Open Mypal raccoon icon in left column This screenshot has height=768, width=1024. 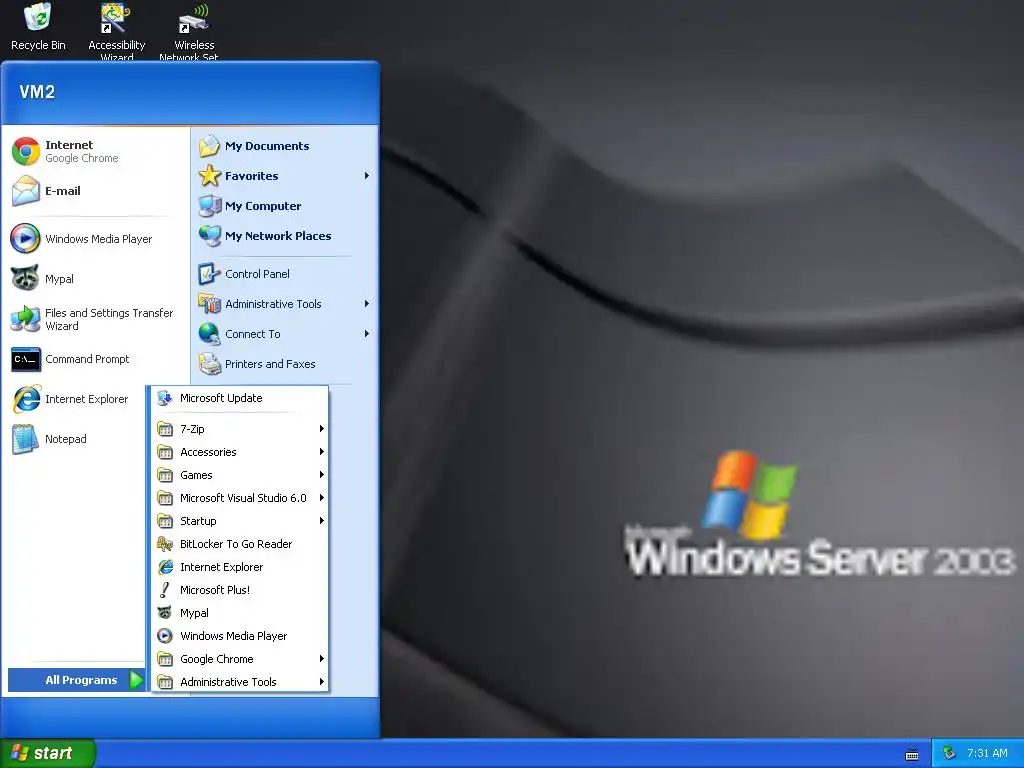(x=25, y=279)
